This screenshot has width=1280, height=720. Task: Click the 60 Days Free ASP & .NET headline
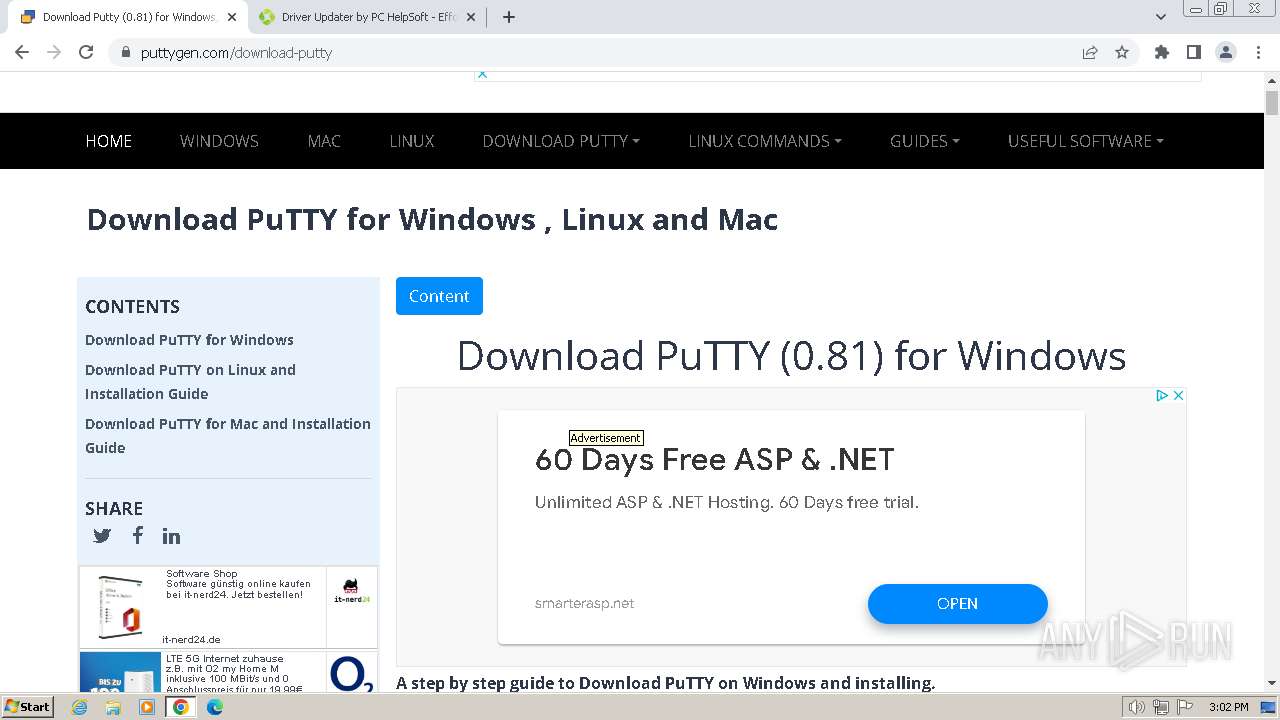[715, 460]
